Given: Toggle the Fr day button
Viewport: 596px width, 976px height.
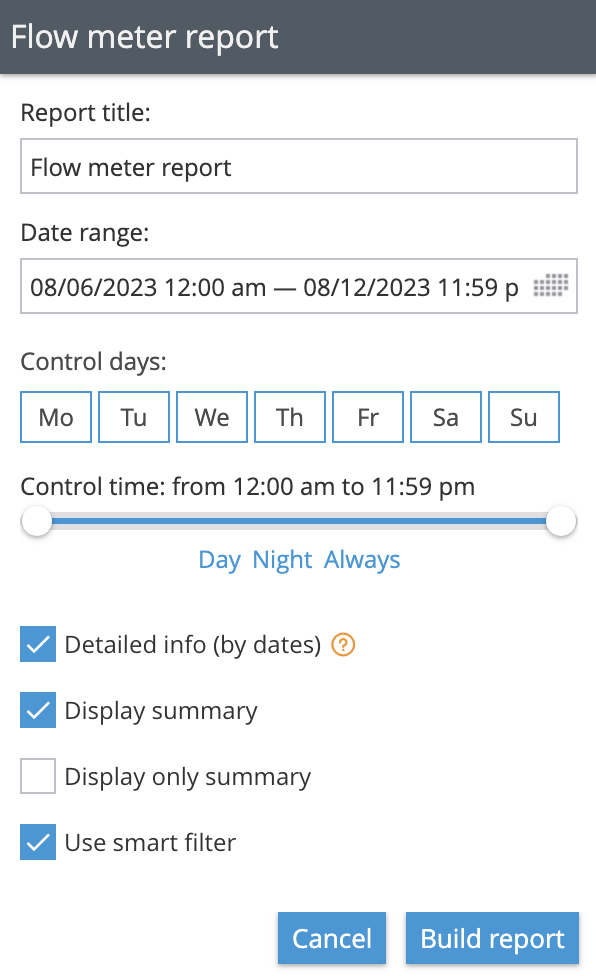Looking at the screenshot, I should [368, 417].
